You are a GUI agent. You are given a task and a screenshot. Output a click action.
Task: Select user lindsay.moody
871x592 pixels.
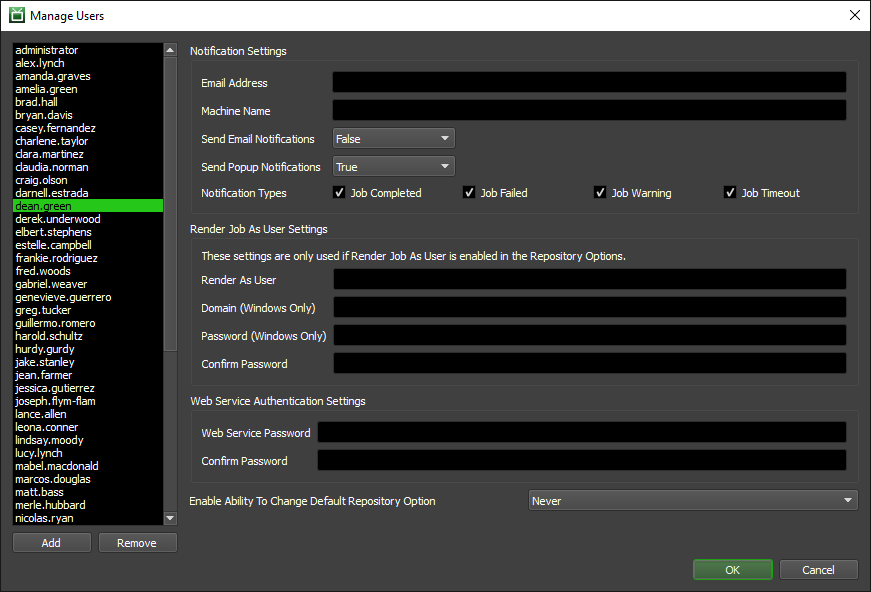tap(88, 440)
